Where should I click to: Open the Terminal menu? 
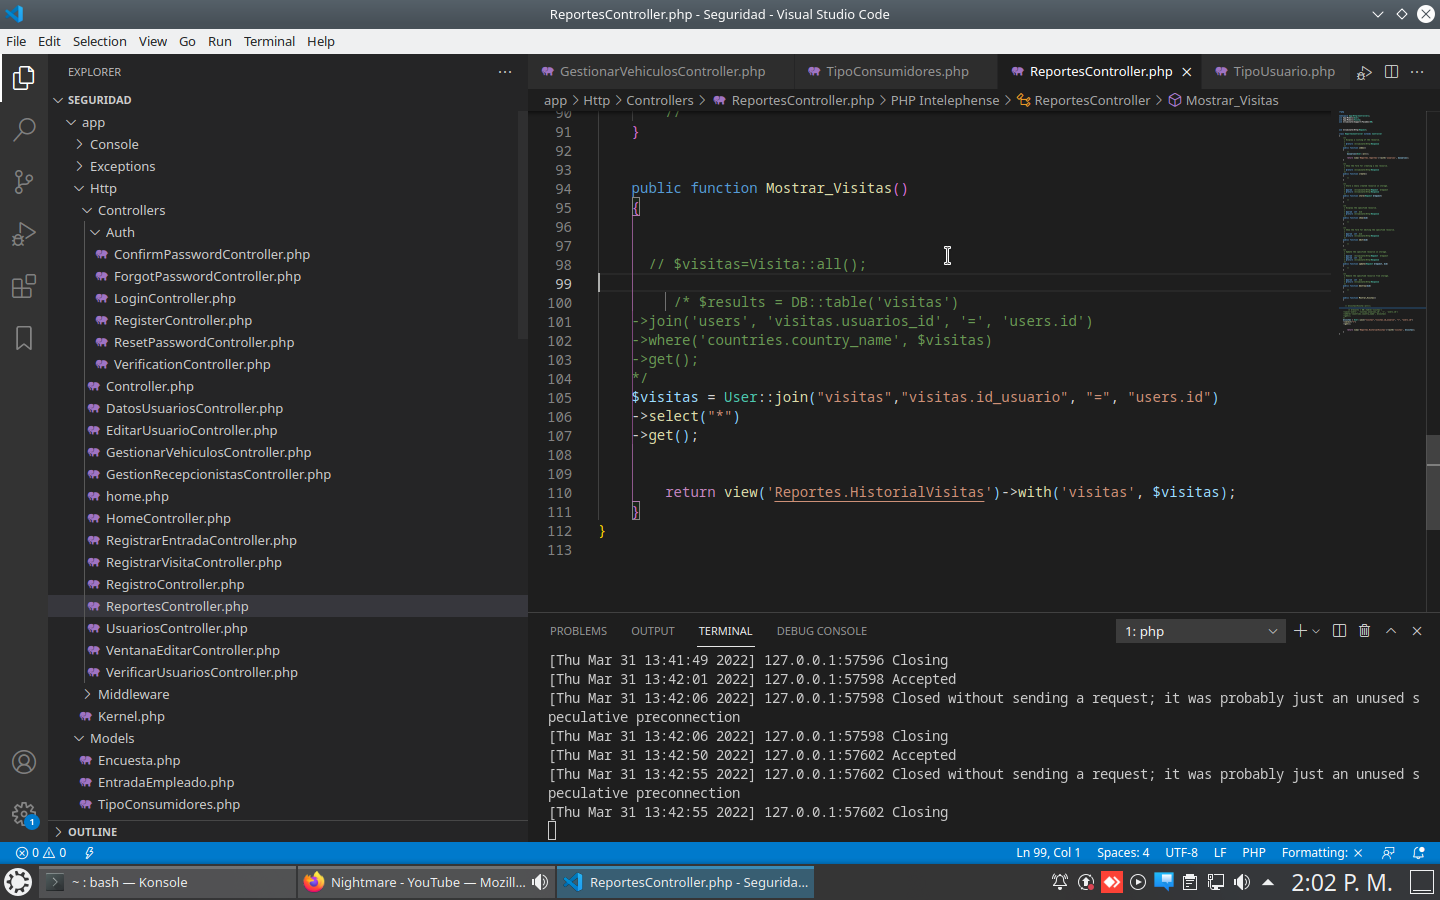[x=269, y=41]
